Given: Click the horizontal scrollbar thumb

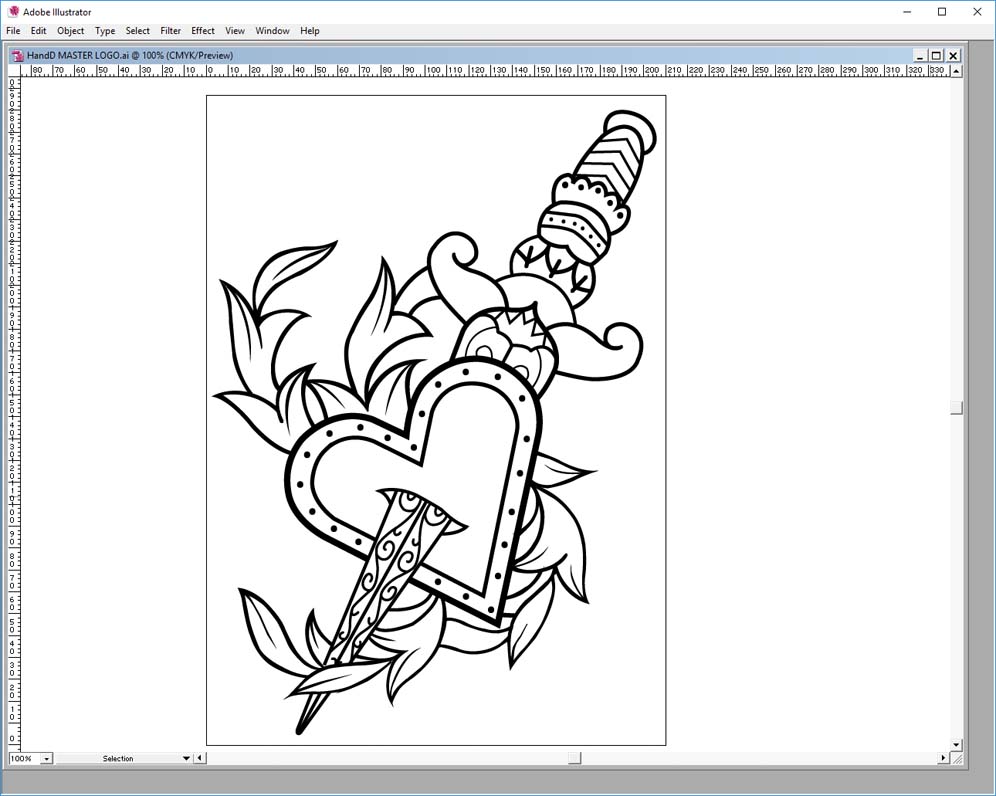Looking at the screenshot, I should point(574,758).
